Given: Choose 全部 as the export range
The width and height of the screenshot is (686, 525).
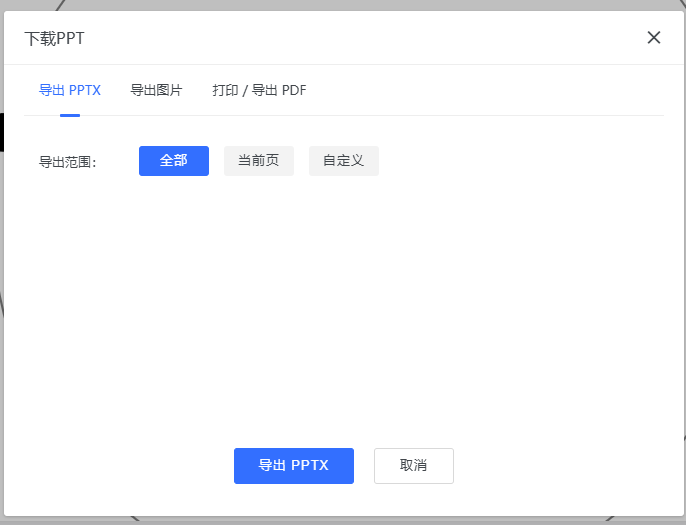Looking at the screenshot, I should coord(174,161).
